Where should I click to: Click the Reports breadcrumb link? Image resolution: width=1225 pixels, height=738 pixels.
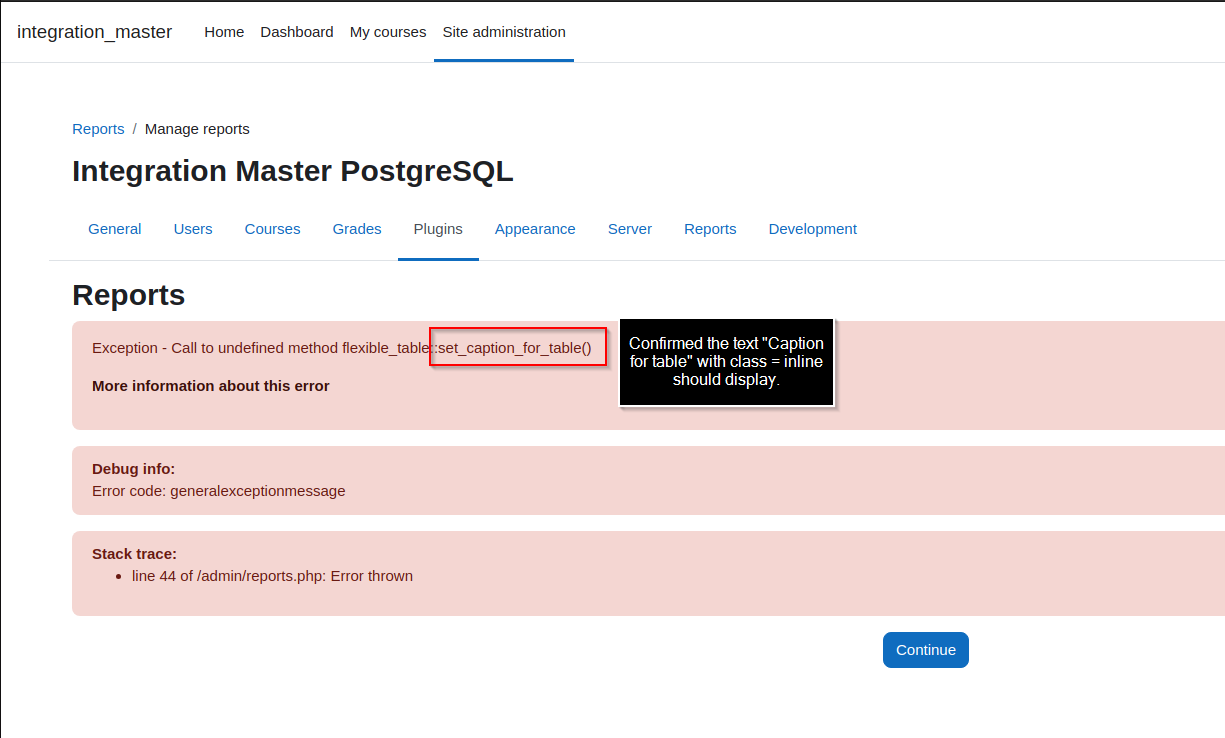point(98,129)
